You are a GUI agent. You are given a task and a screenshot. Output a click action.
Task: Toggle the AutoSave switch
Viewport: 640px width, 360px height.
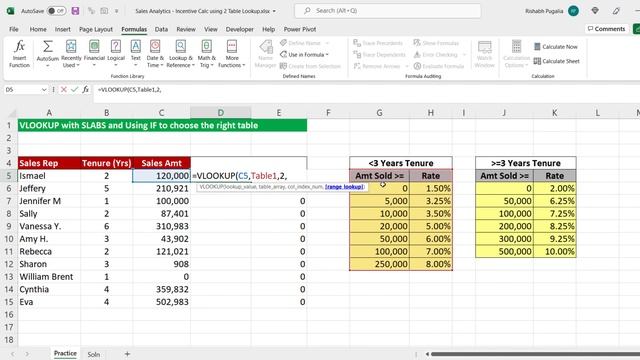(x=56, y=11)
